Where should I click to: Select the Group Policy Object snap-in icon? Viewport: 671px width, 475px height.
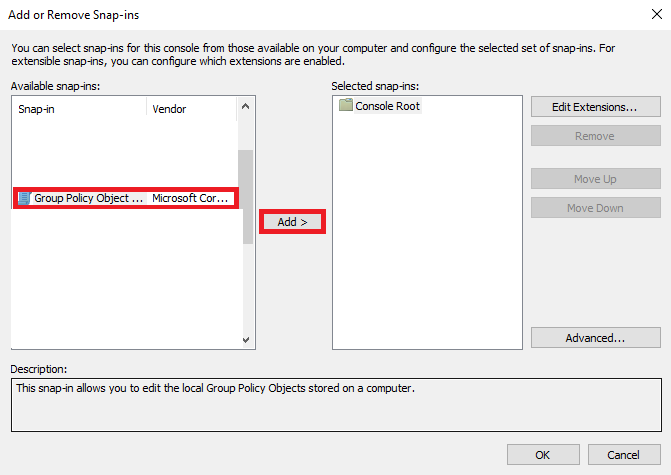[24, 198]
